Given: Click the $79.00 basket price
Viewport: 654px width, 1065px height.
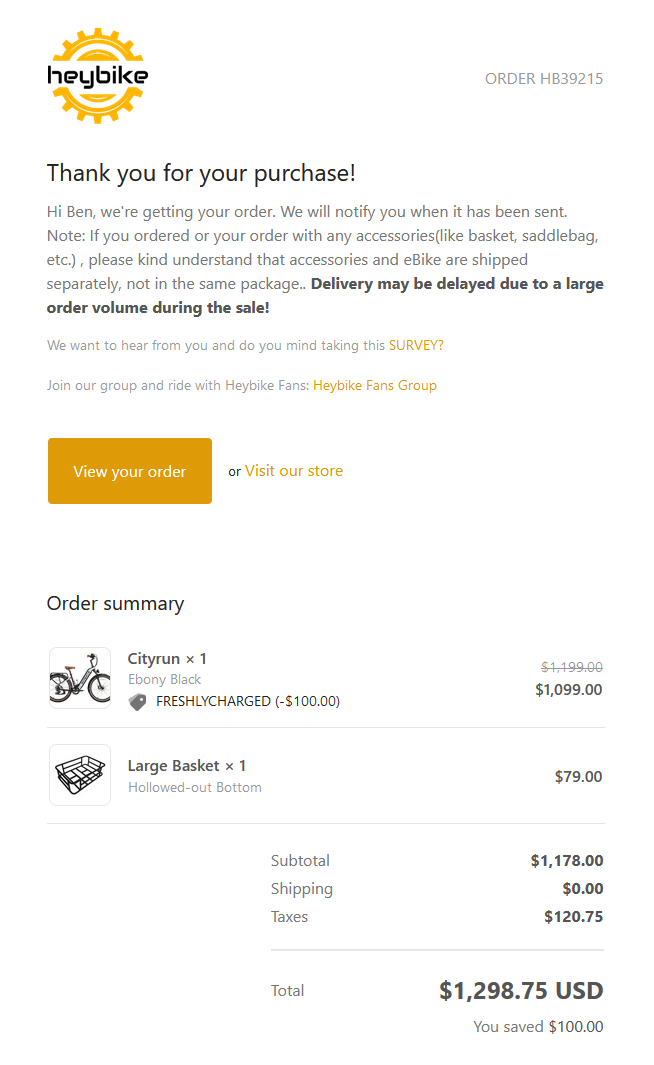Looking at the screenshot, I should point(578,777).
